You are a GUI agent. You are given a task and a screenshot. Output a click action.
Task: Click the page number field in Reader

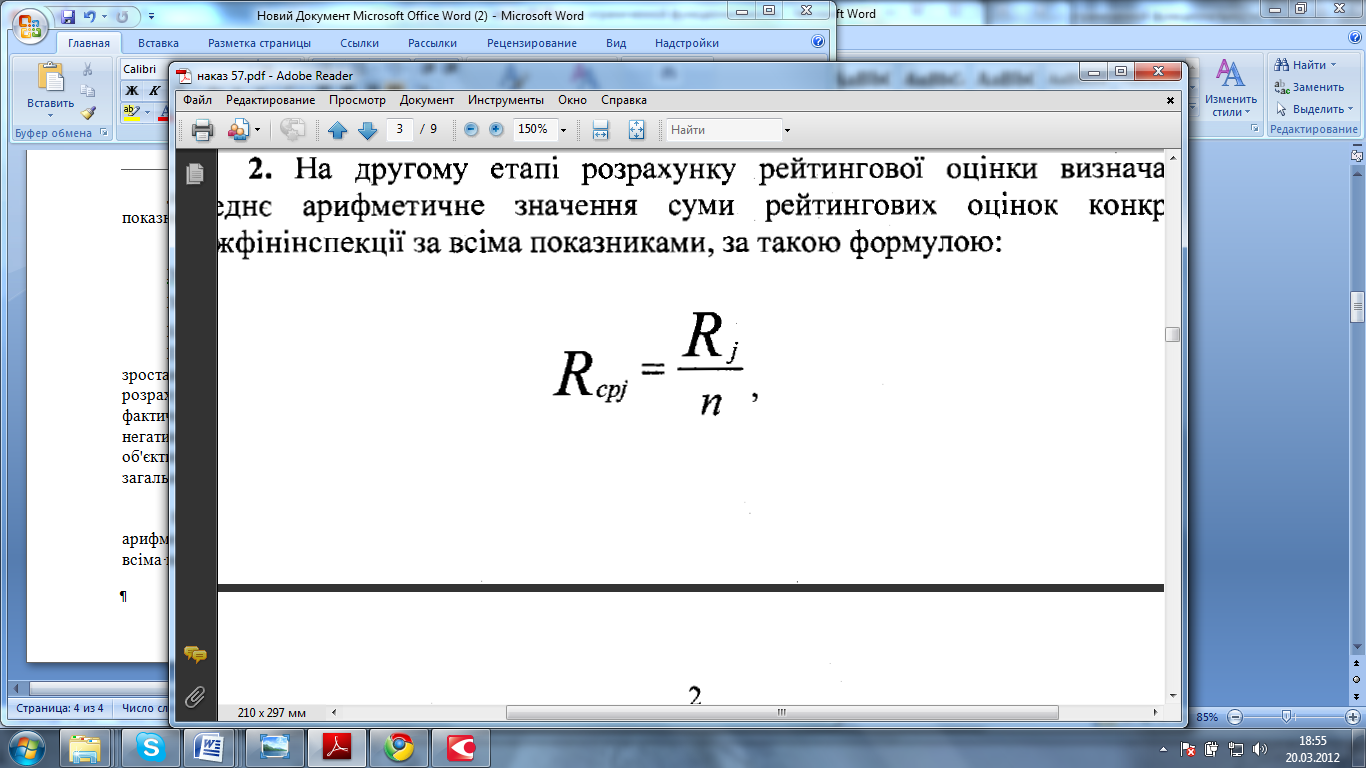(x=400, y=129)
